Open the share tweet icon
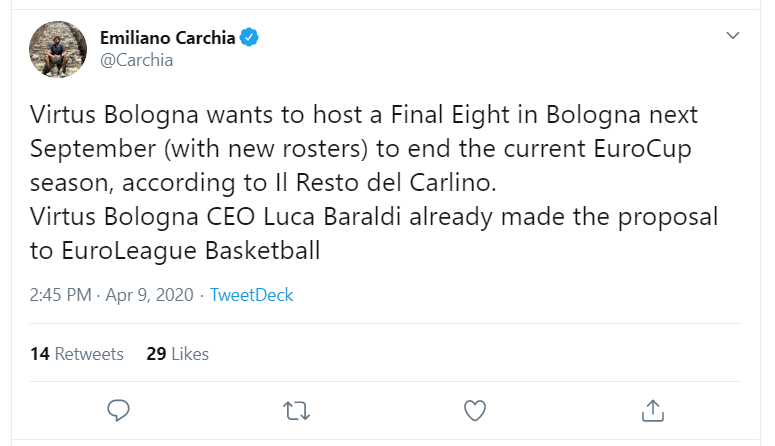The image size is (775, 446). (x=652, y=409)
